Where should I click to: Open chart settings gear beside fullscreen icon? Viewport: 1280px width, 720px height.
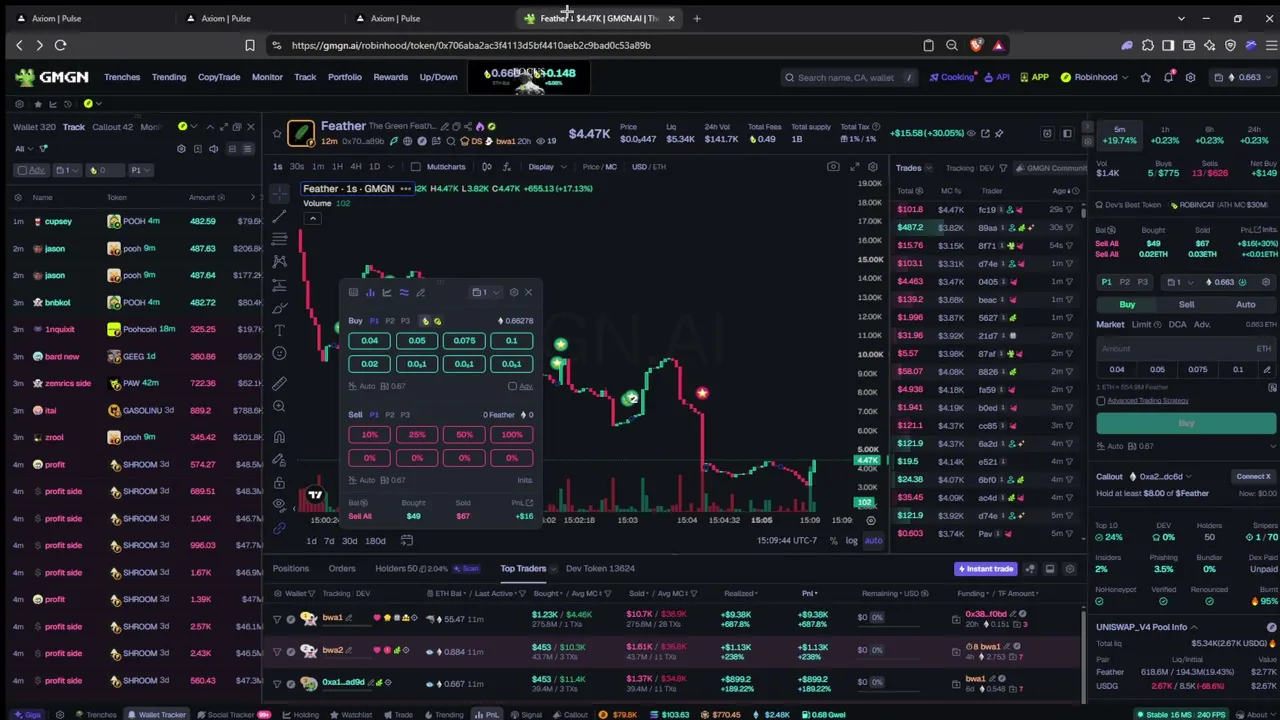tap(873, 167)
